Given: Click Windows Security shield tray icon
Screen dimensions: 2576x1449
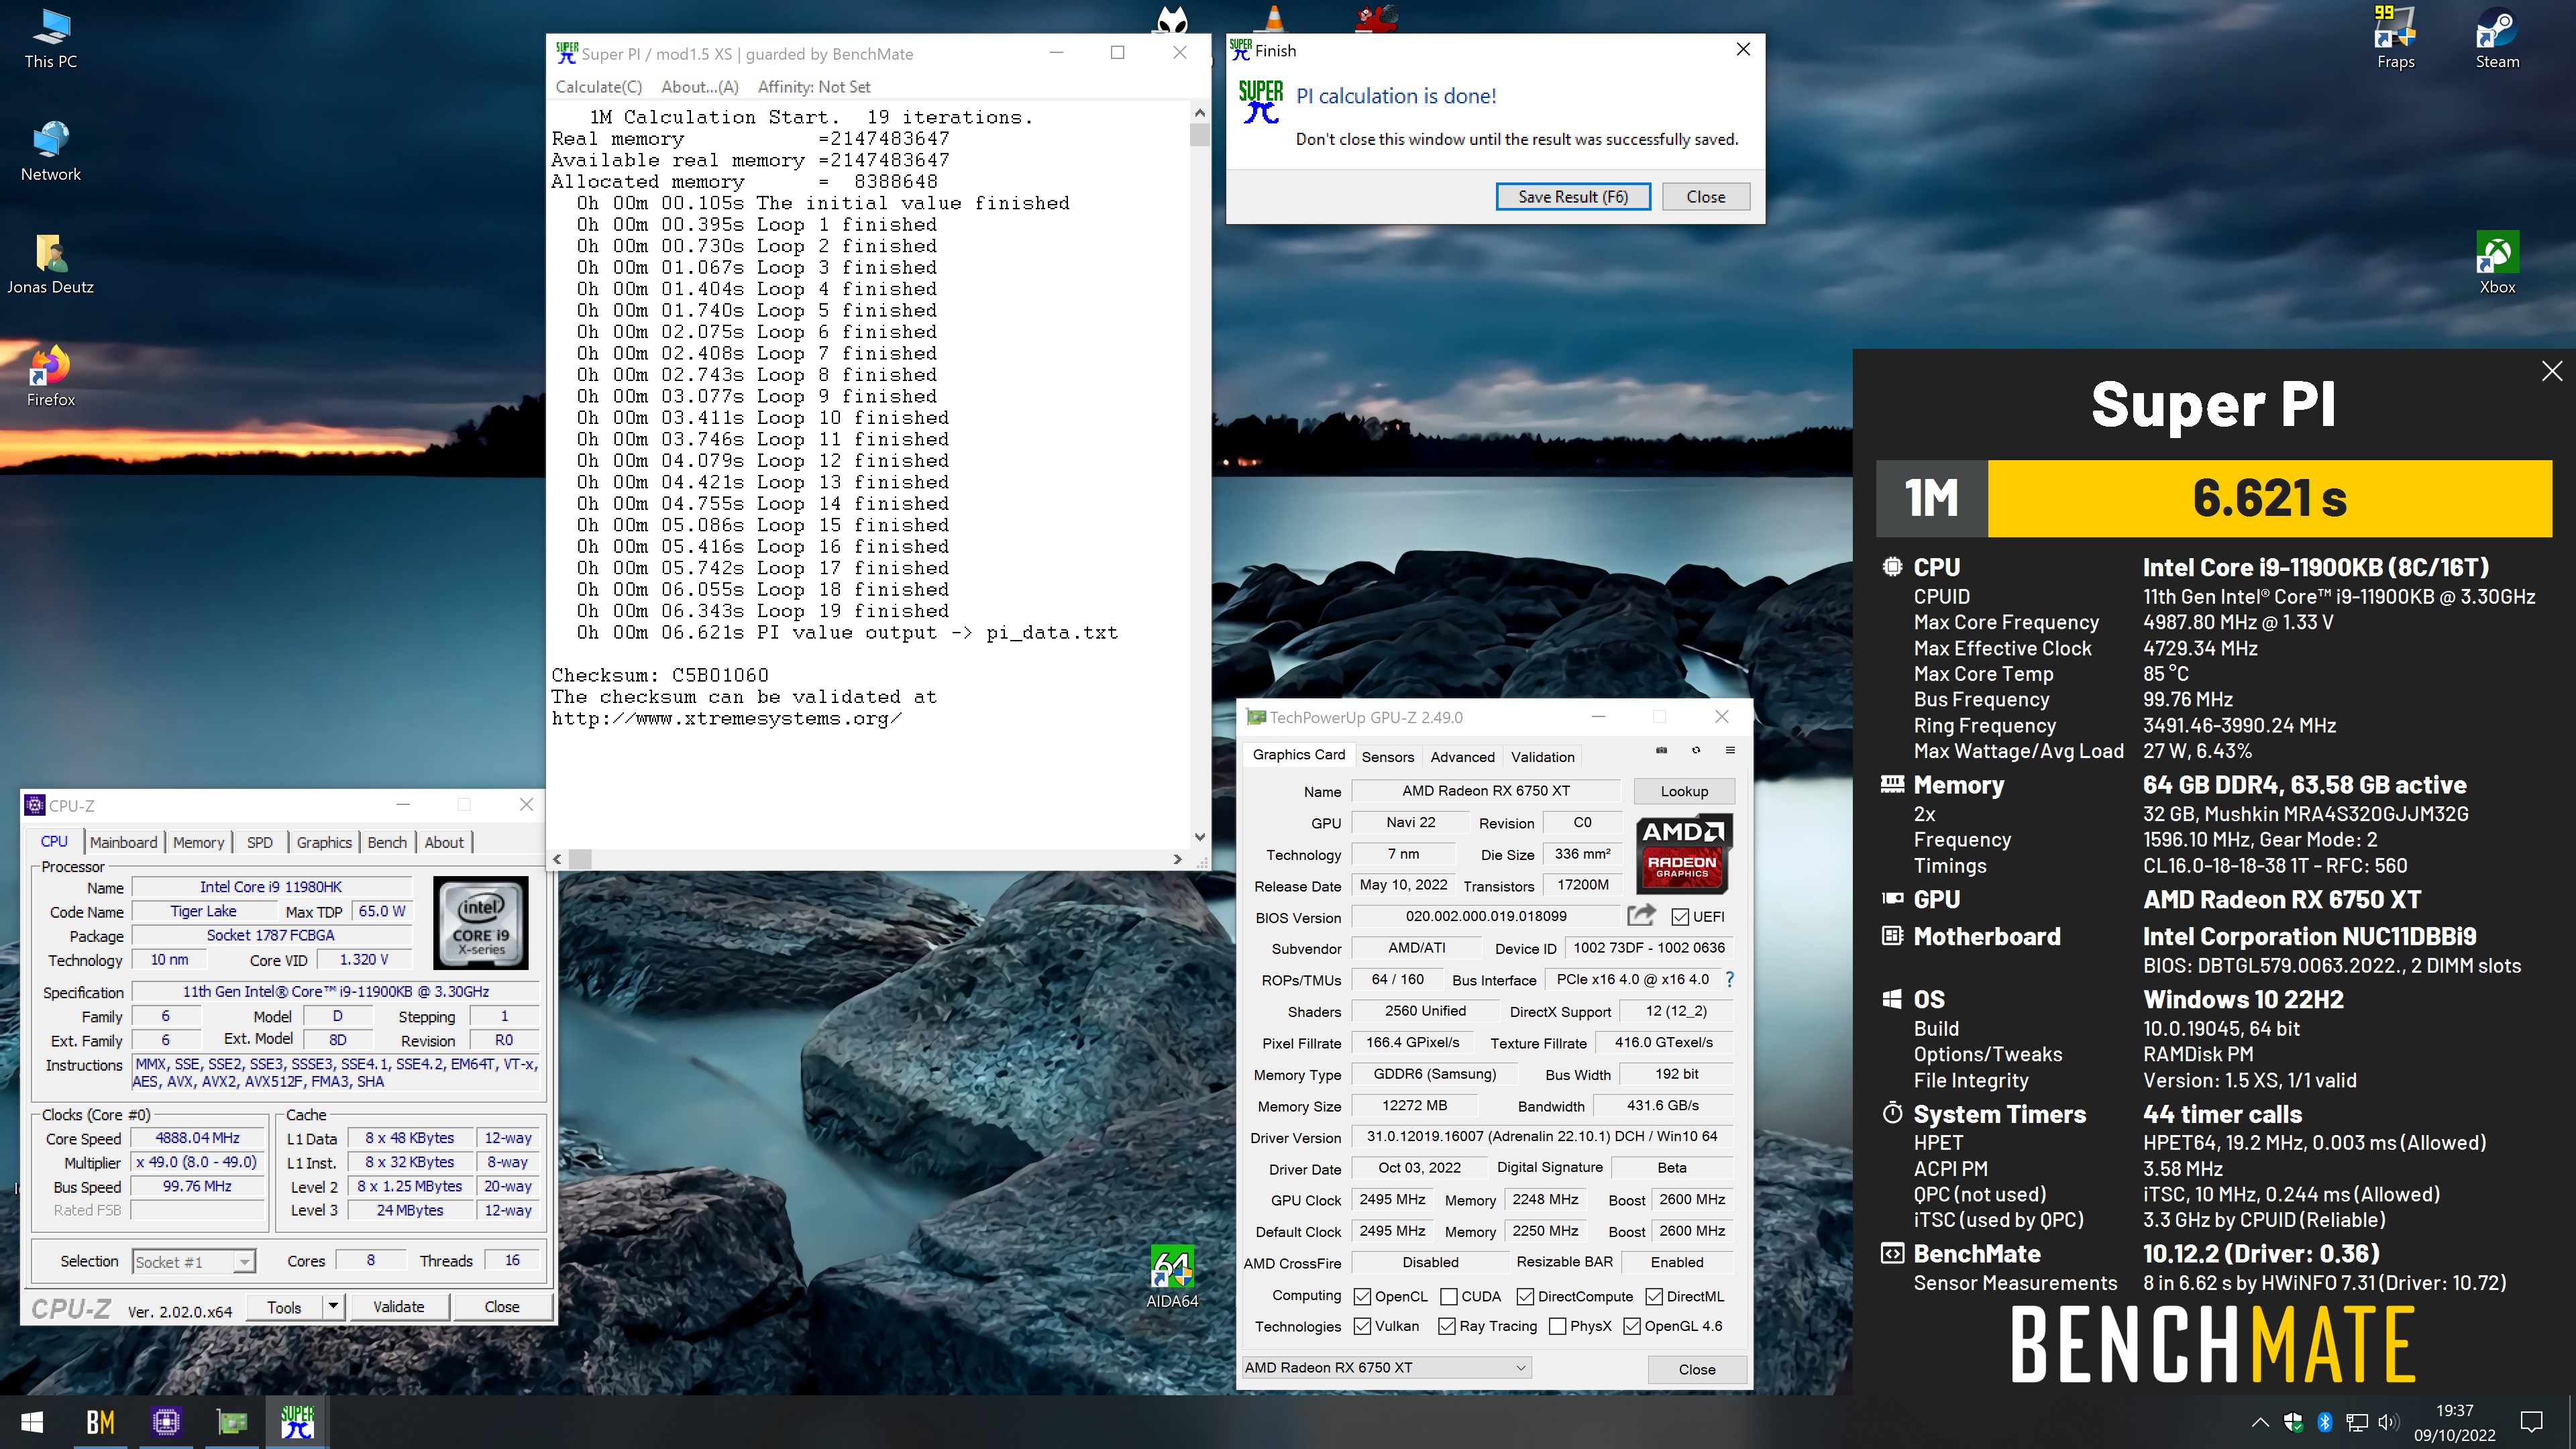Looking at the screenshot, I should coord(2293,1421).
